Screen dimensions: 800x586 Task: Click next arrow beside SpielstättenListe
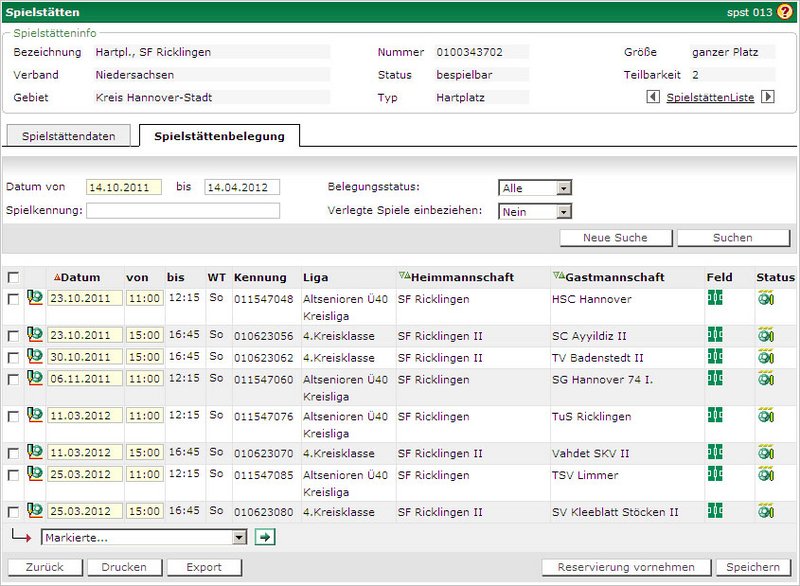pos(768,97)
